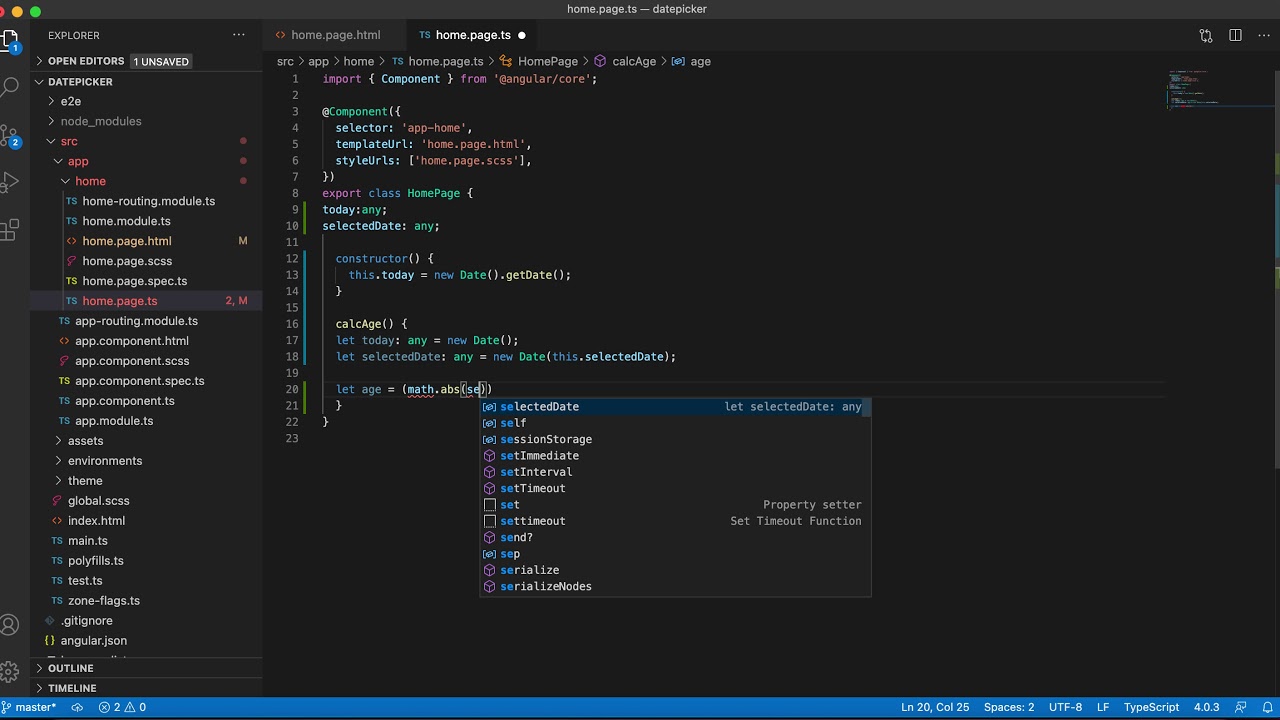This screenshot has width=1280, height=720.
Task: Switch to the home.page.html tab
Action: 335,35
